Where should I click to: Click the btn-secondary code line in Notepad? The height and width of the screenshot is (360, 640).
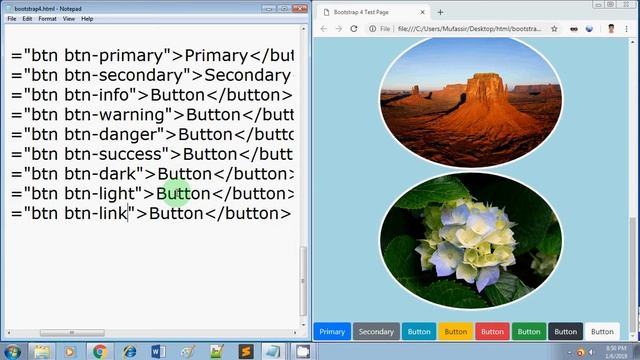(152, 75)
